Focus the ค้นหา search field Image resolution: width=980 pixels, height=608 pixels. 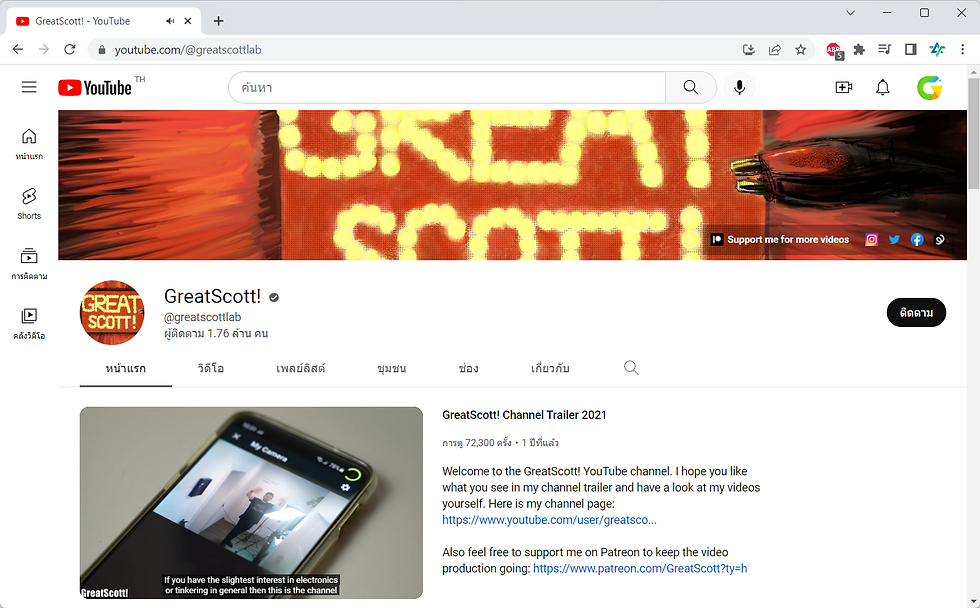[447, 87]
